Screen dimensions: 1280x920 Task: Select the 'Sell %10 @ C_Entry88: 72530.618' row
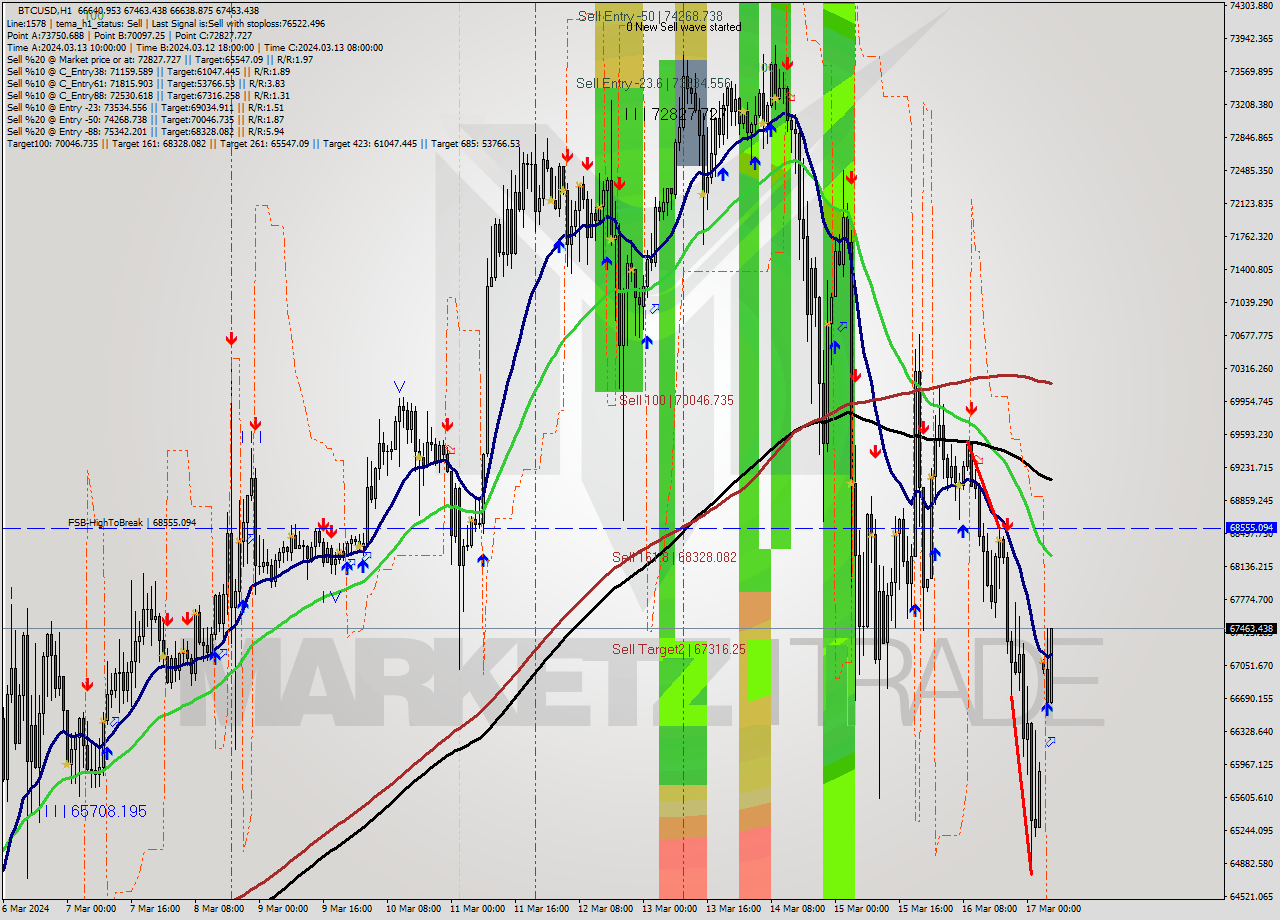pos(148,95)
